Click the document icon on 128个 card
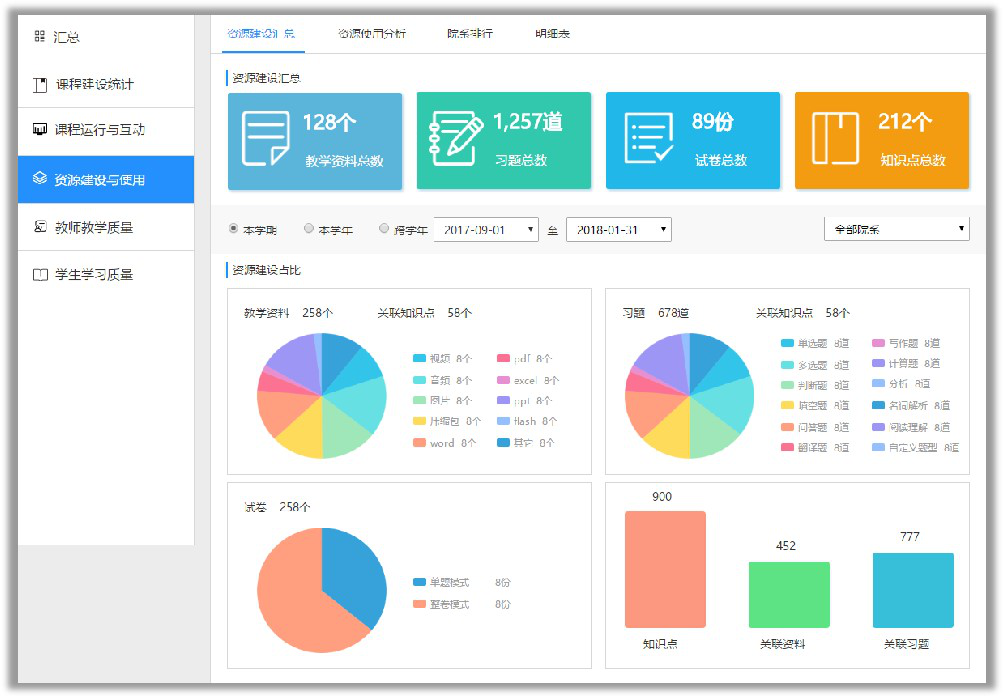Screen dimensions: 1005x700 coord(265,139)
